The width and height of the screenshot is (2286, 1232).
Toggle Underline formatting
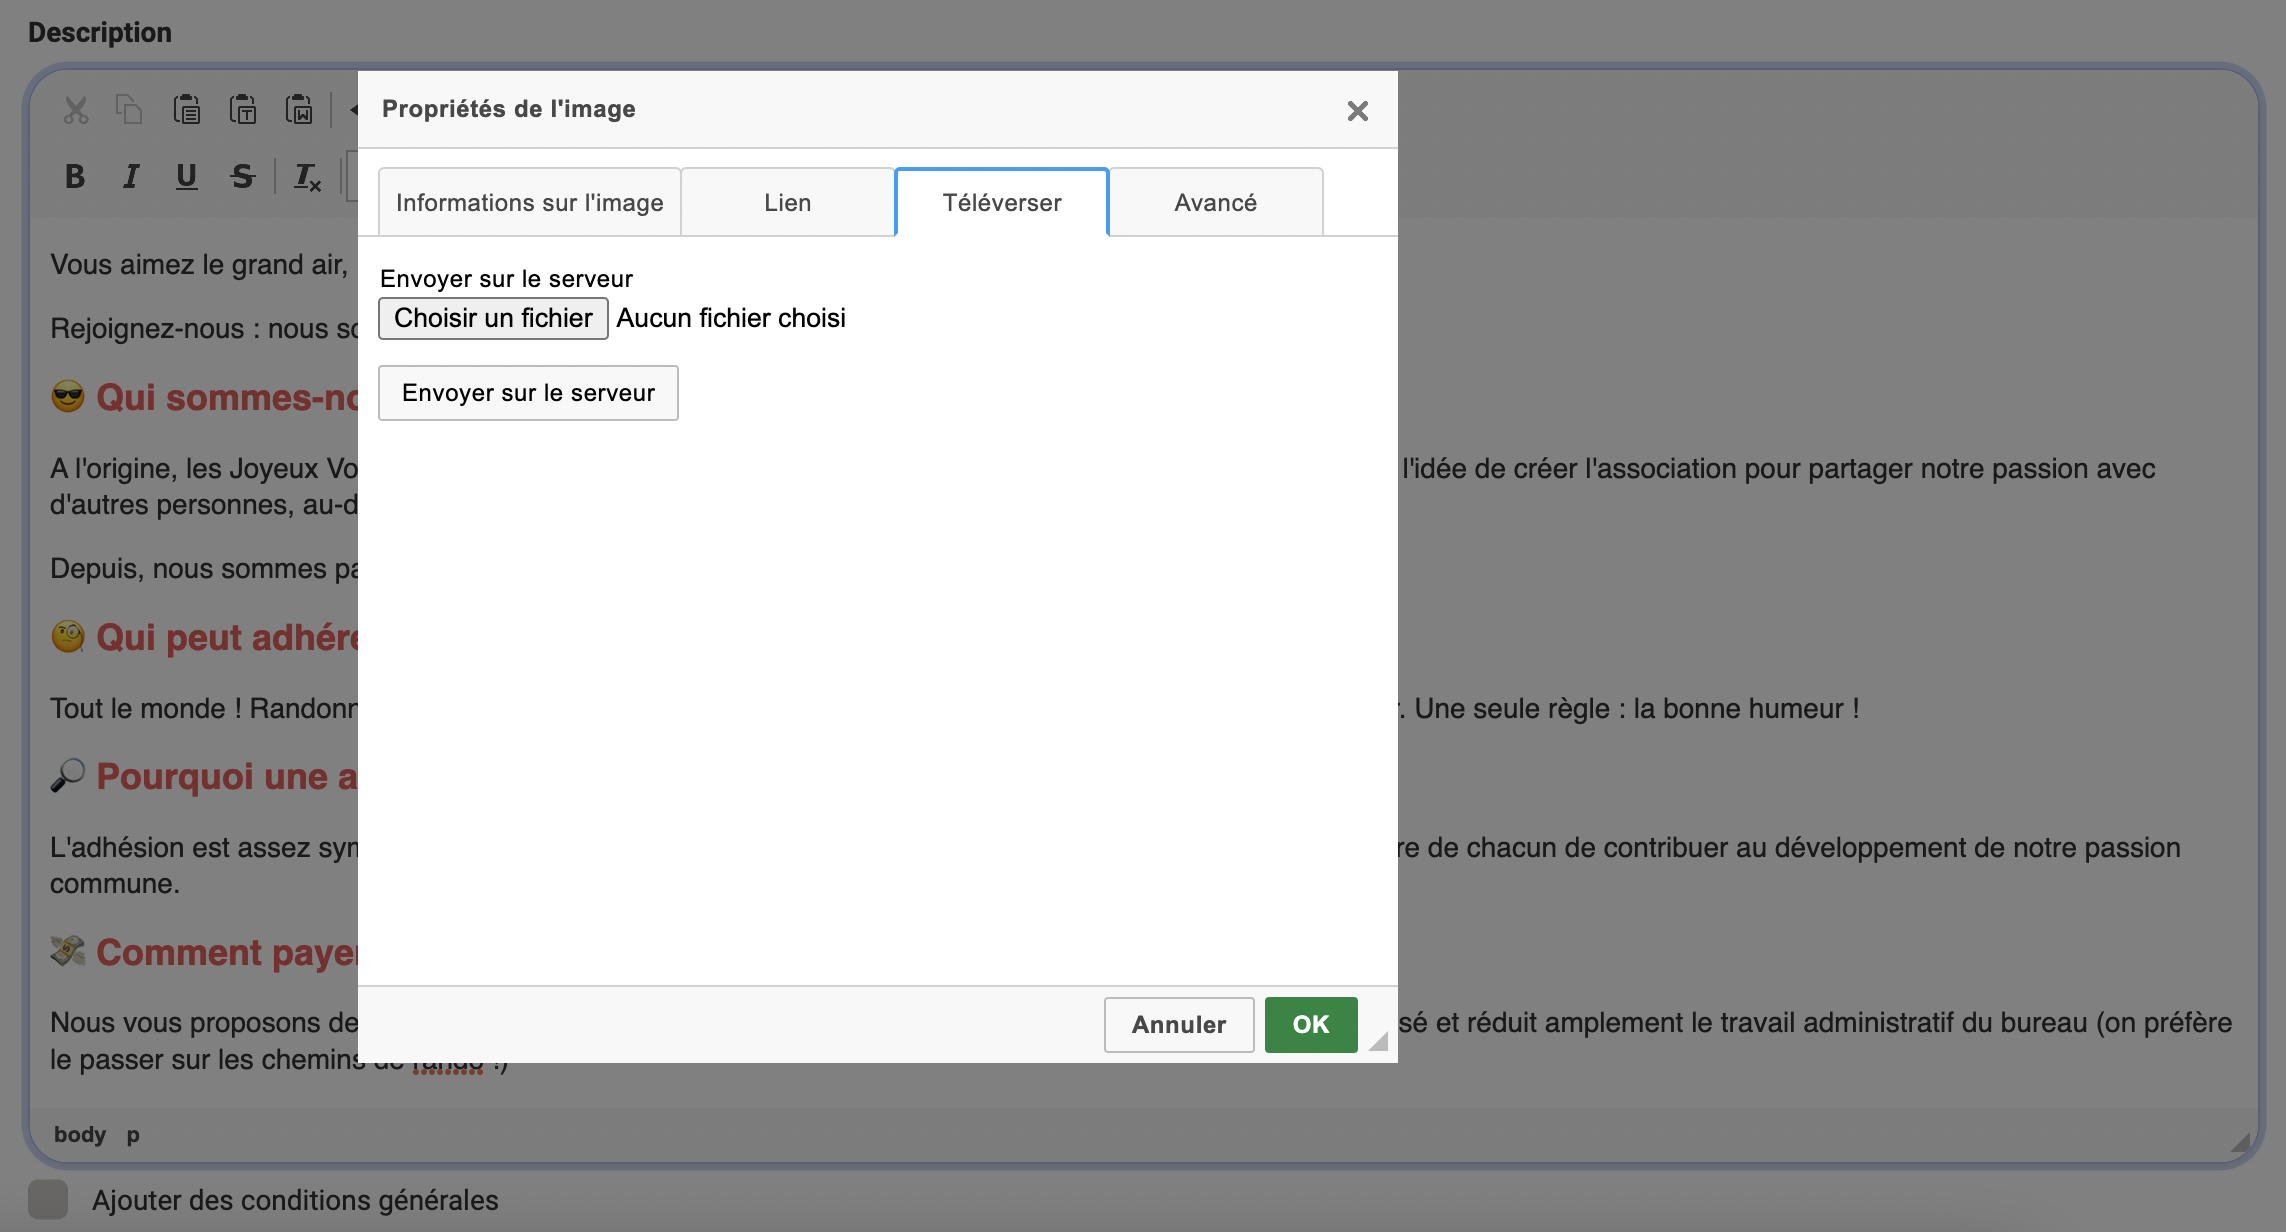(186, 177)
